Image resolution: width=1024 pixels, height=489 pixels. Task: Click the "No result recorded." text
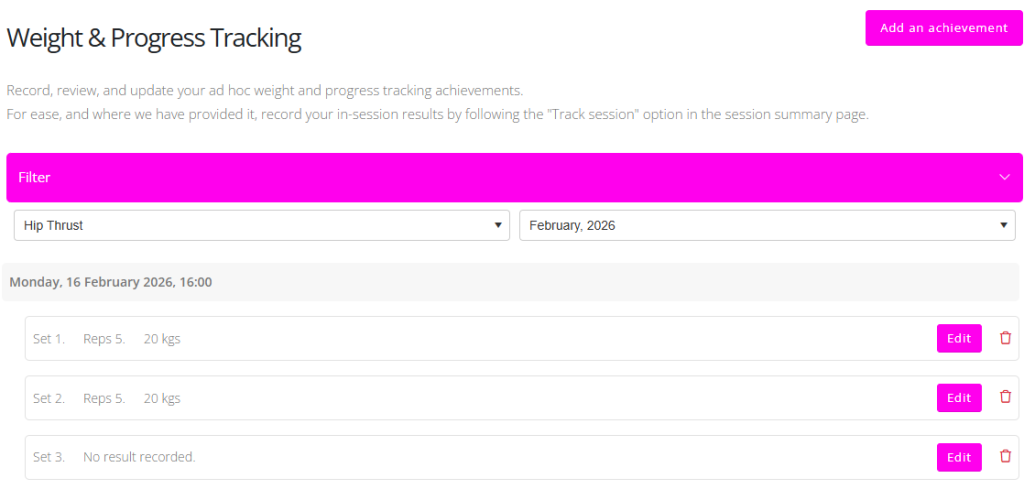pos(139,457)
